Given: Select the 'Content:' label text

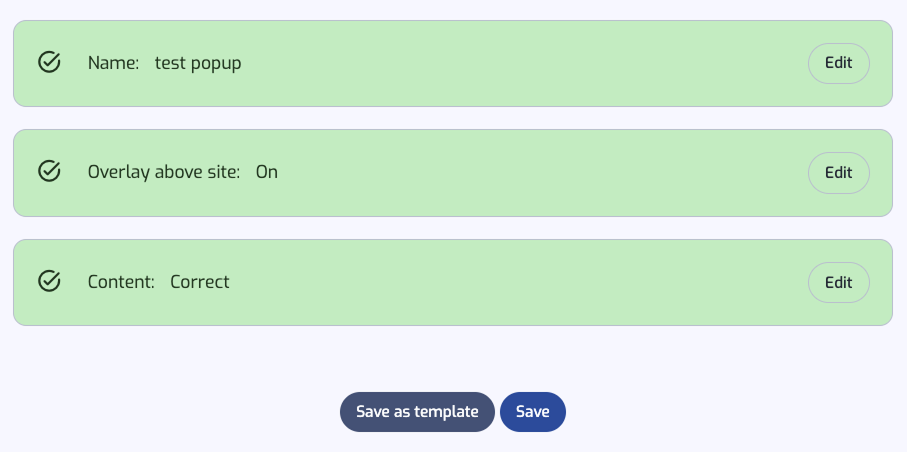Looking at the screenshot, I should [x=121, y=282].
